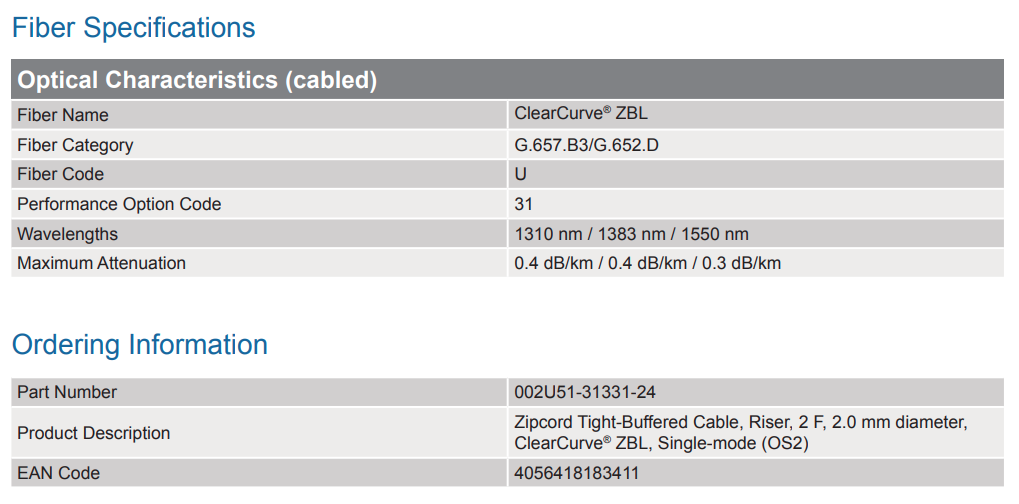
Task: Select the 0.4 dB/km attenuation values cell
Action: pos(647,263)
